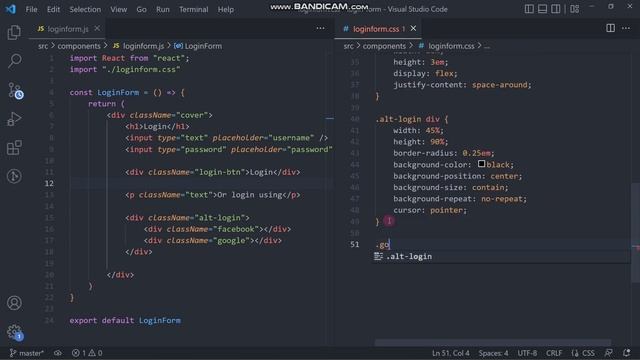Click the black color swatch on line 44
Viewport: 640px width, 360px height.
[482, 164]
